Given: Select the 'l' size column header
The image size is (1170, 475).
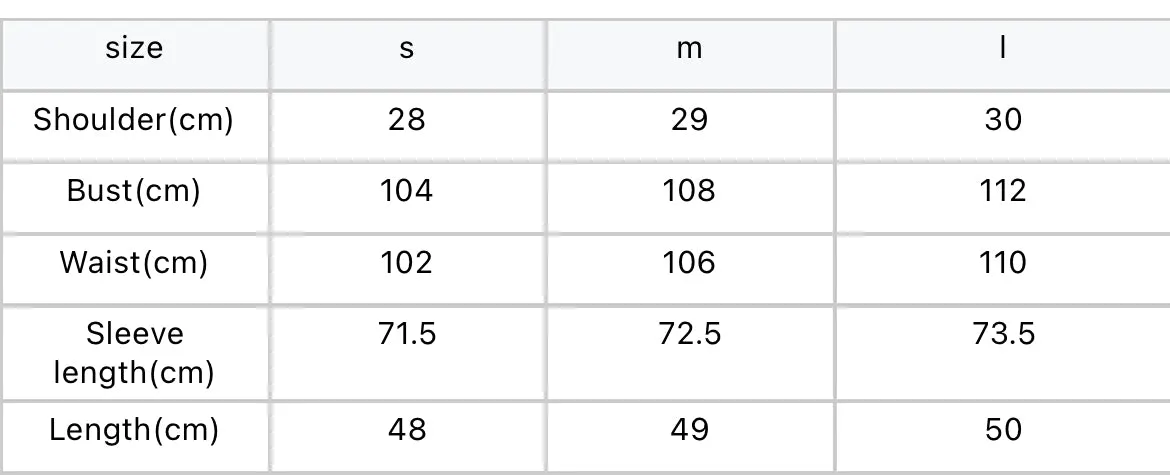Looking at the screenshot, I should point(1003,55).
